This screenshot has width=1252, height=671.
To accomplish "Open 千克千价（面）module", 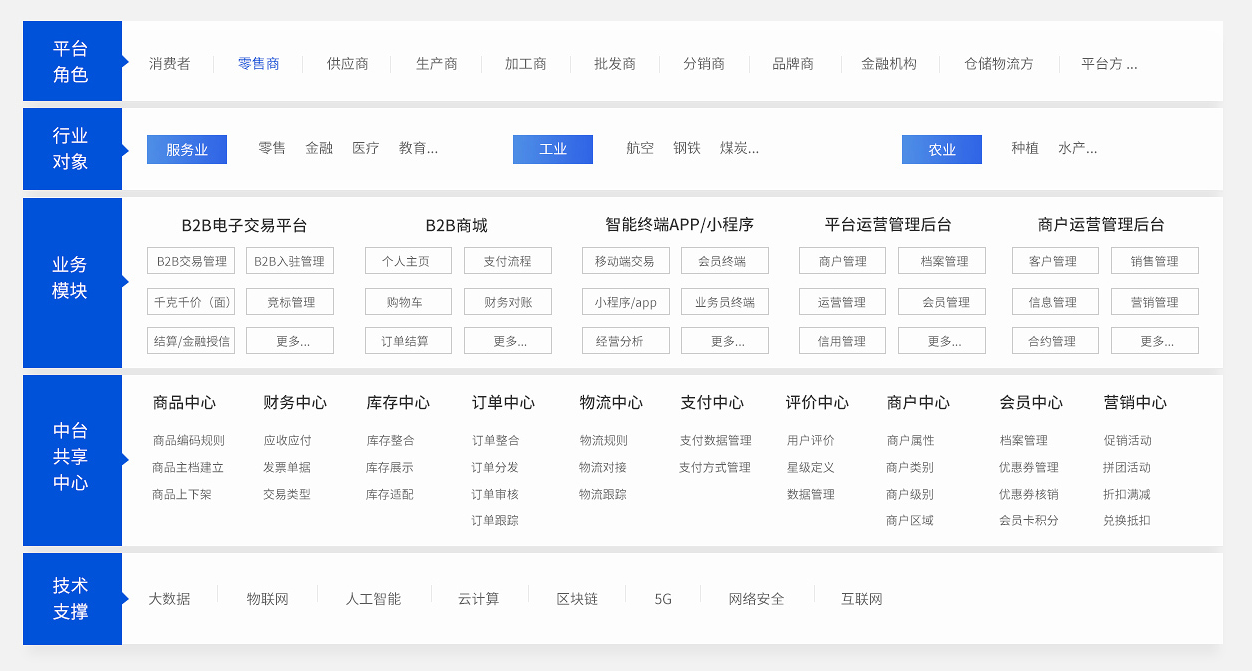I will pyautogui.click(x=191, y=302).
